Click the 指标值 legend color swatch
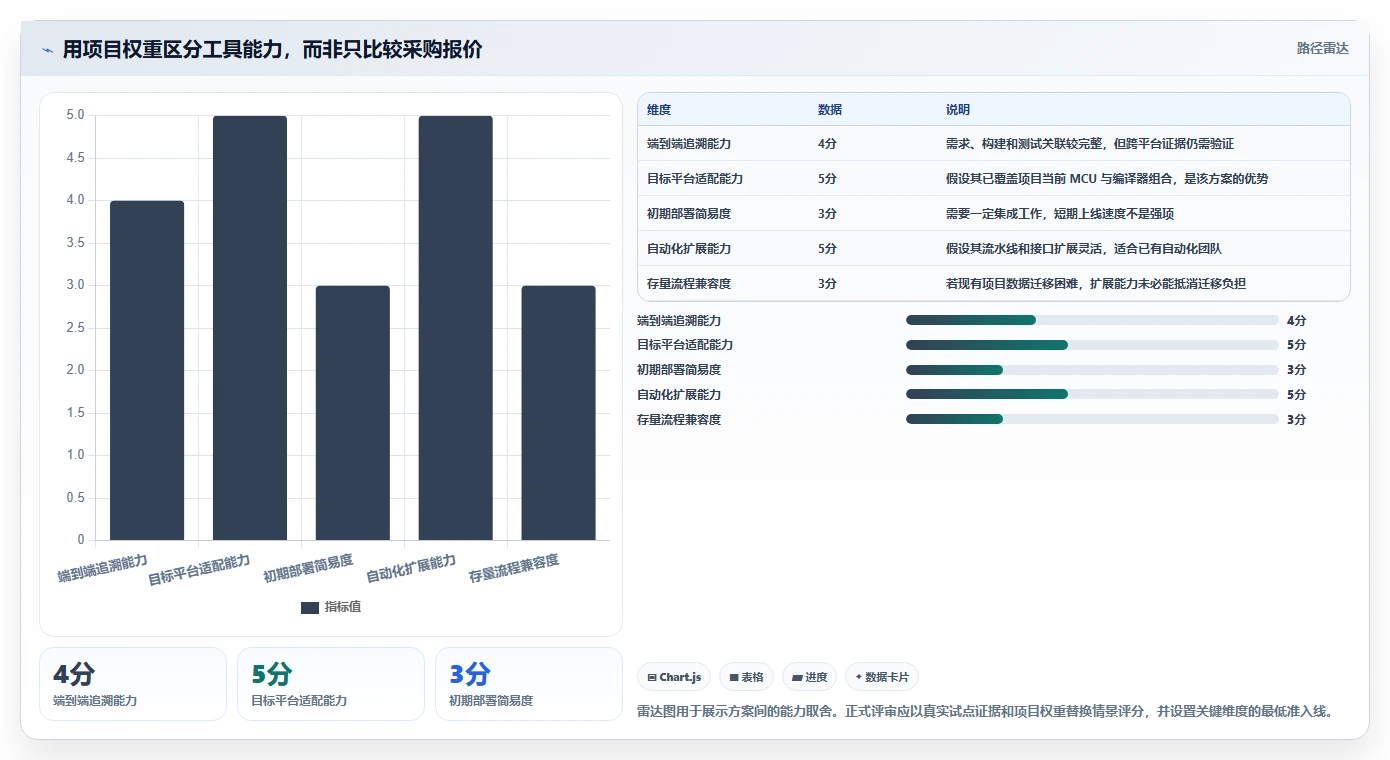The height and width of the screenshot is (760, 1390). [x=310, y=608]
